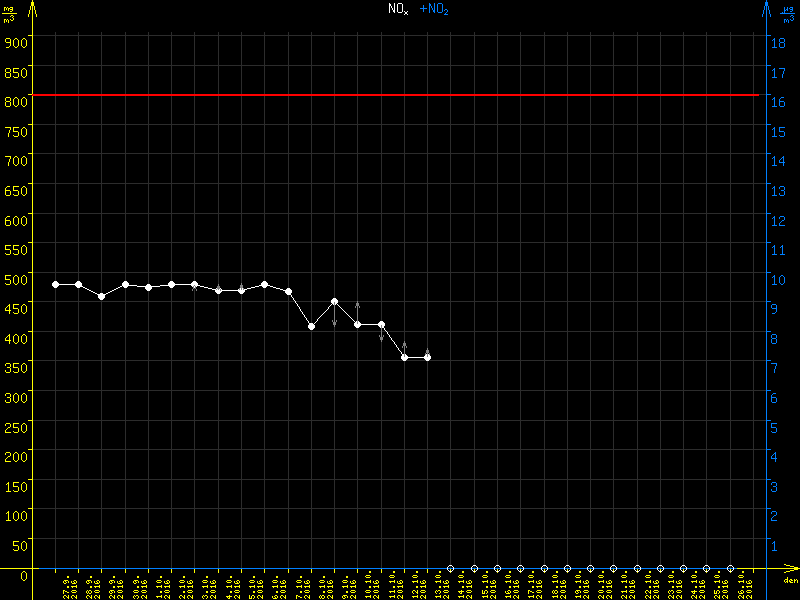Click the yellow right arrow ending the x-axis
Image resolution: width=800 pixels, height=600 pixels.
[x=791, y=569]
